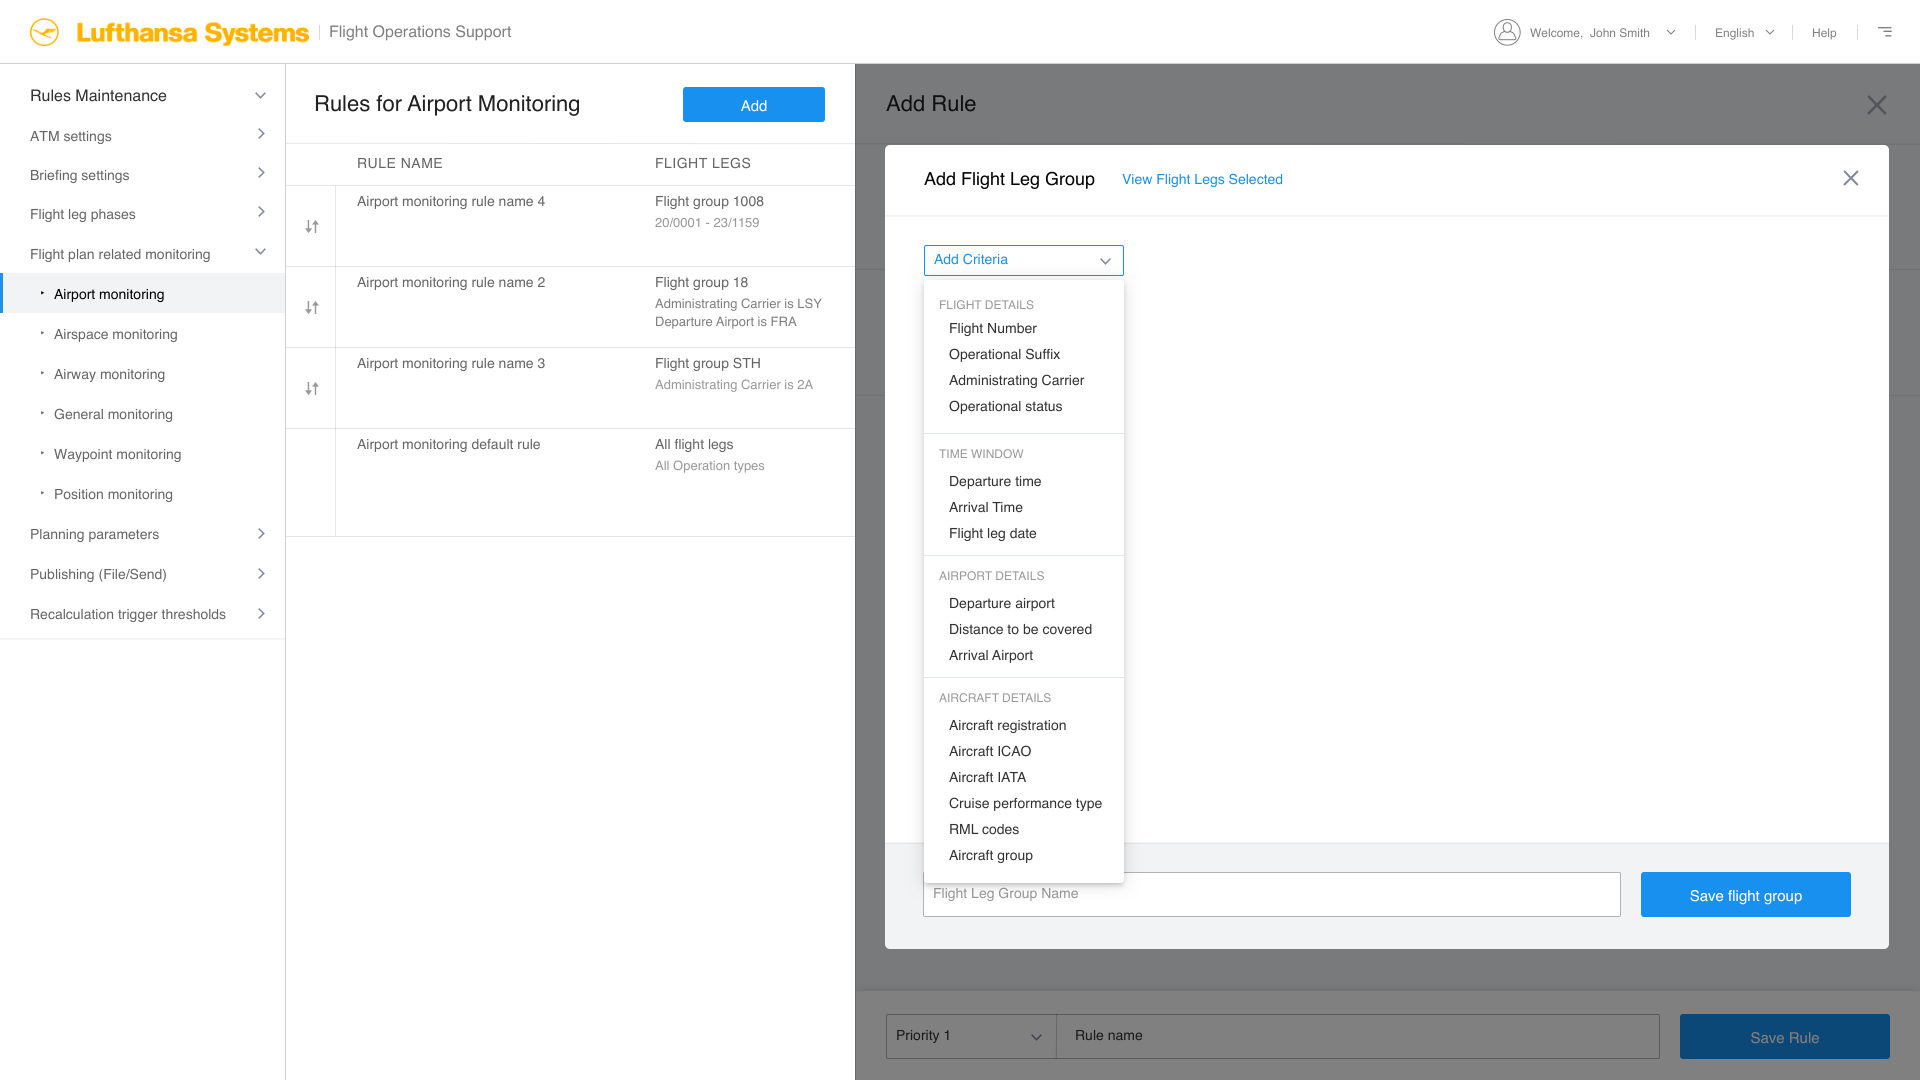
Task: Open Waypoint monitoring in sidebar
Action: tap(117, 454)
